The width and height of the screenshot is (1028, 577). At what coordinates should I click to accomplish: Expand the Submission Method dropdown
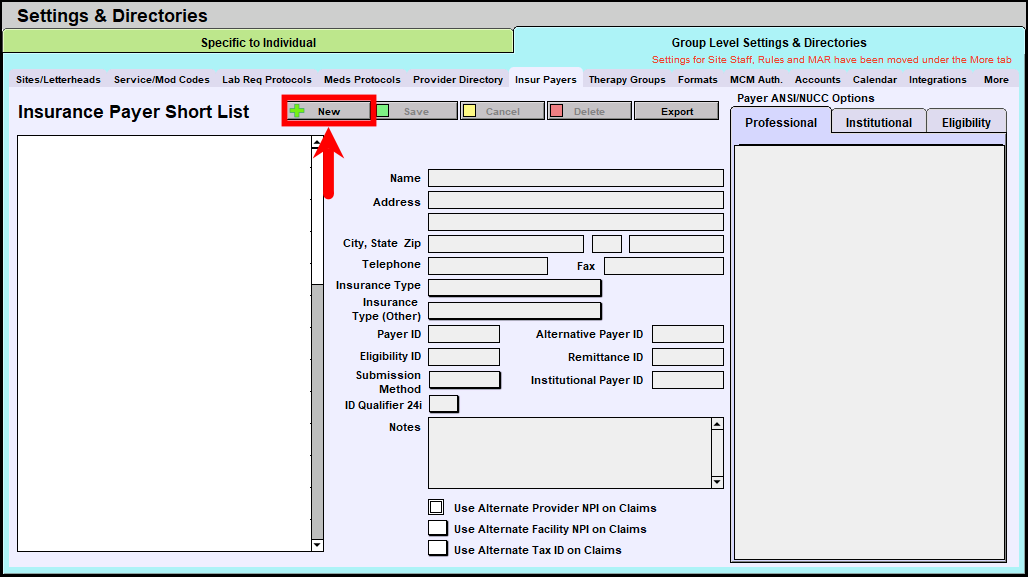(x=464, y=380)
